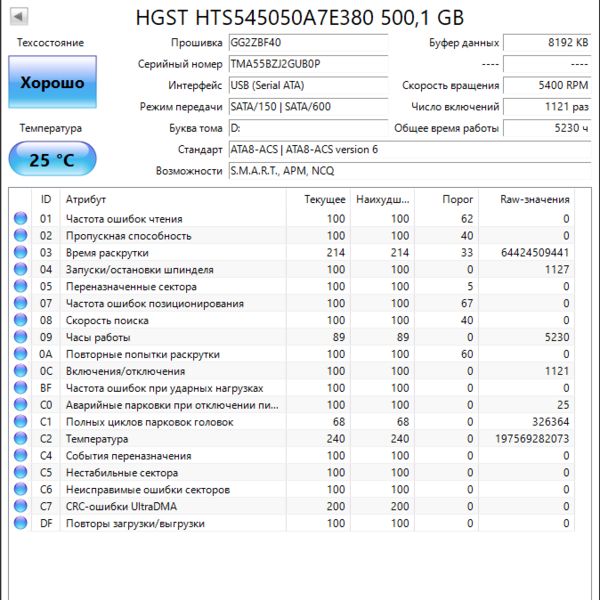Click raw value 64424509441
Image resolution: width=600 pixels, height=600 pixels.
(x=535, y=253)
